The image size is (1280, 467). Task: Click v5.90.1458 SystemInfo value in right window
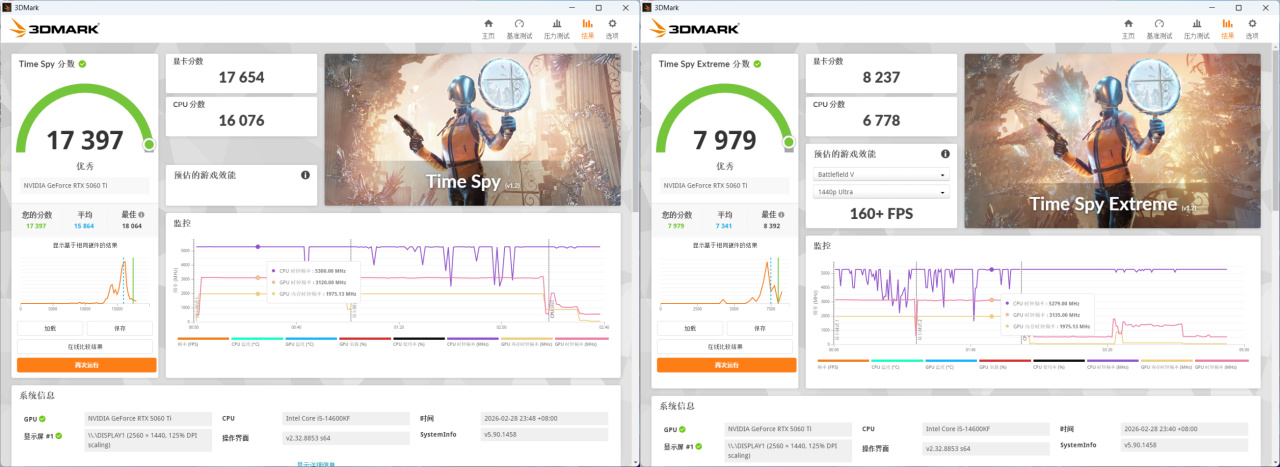click(x=1186, y=445)
